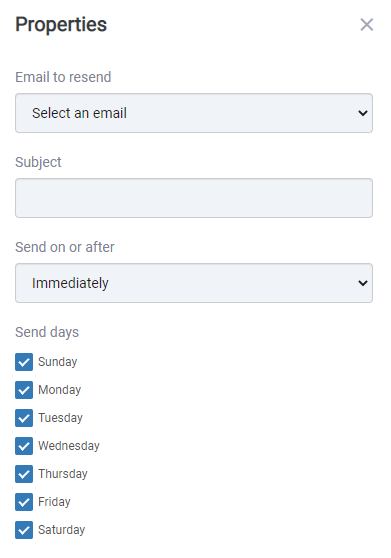Open the 'Immediately' timing dropdown
391x558 pixels.
tap(194, 283)
